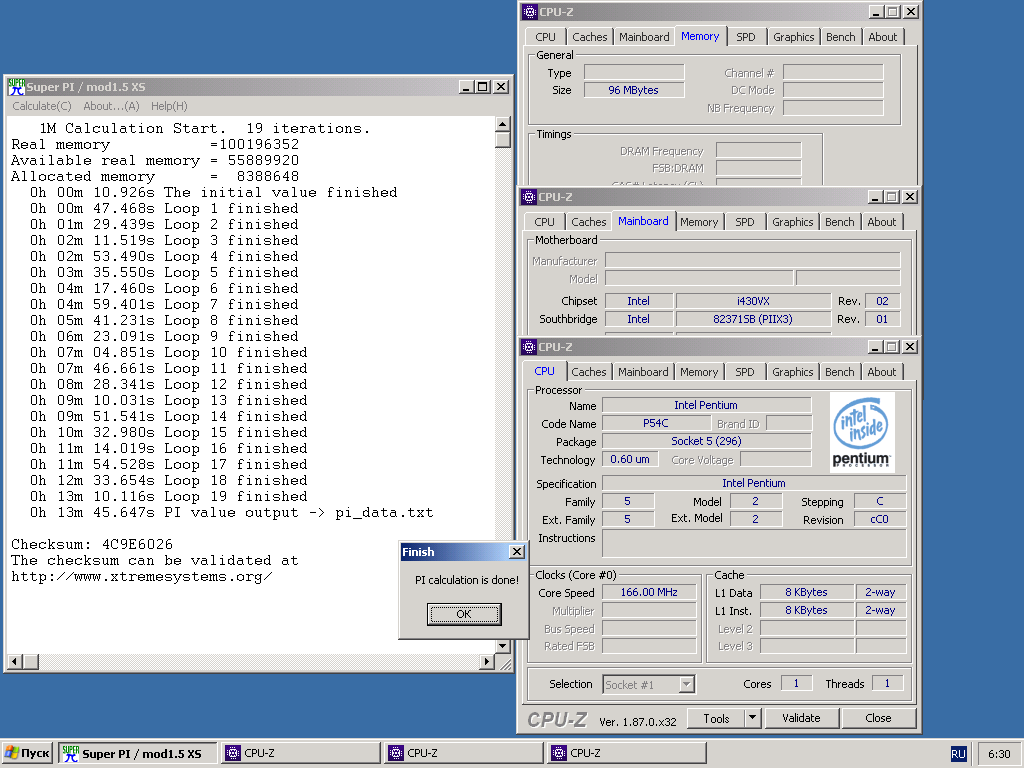Viewport: 1024px width, 768px height.
Task: Click the Super PI vertical scrollbar up arrow
Action: tap(502, 124)
